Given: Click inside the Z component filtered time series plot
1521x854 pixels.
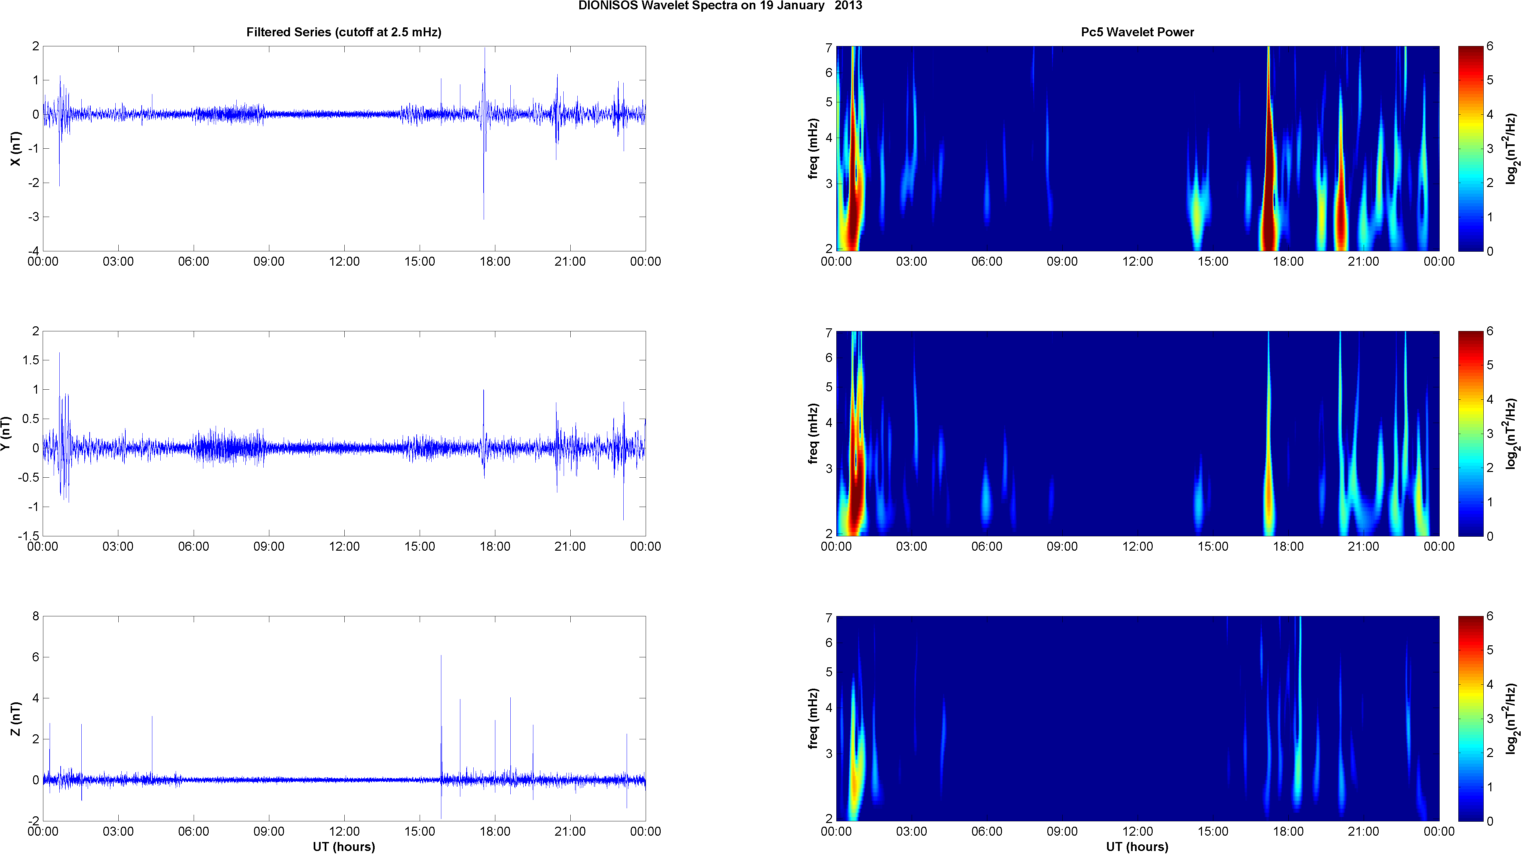Looking at the screenshot, I should (x=344, y=718).
